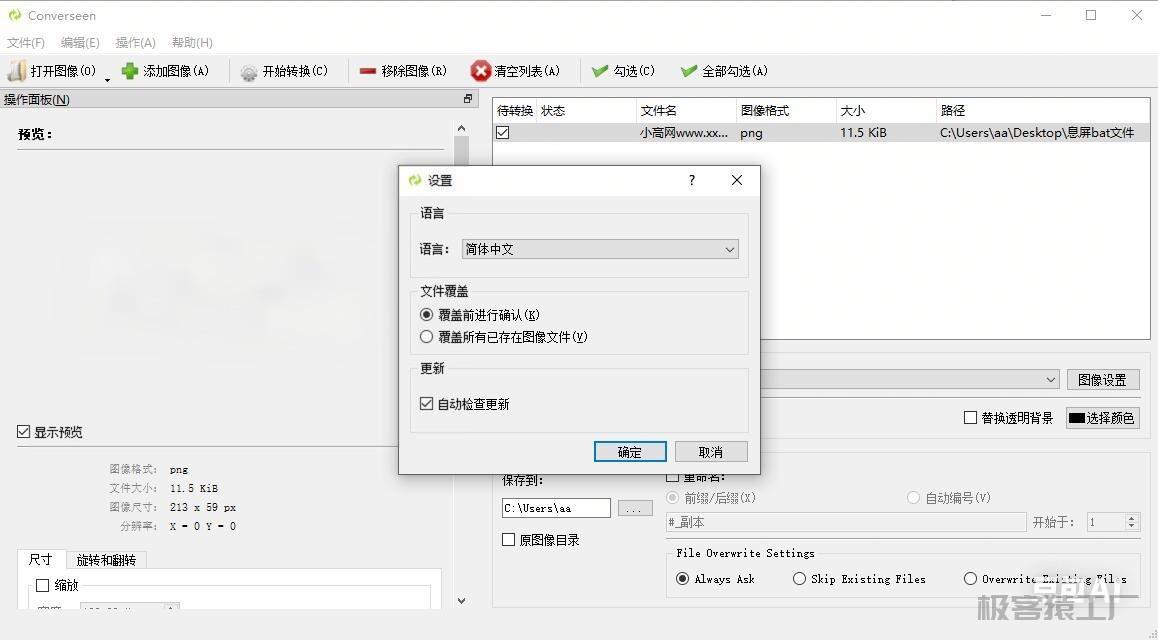Click the green plus 添加图像 icon

pos(130,71)
